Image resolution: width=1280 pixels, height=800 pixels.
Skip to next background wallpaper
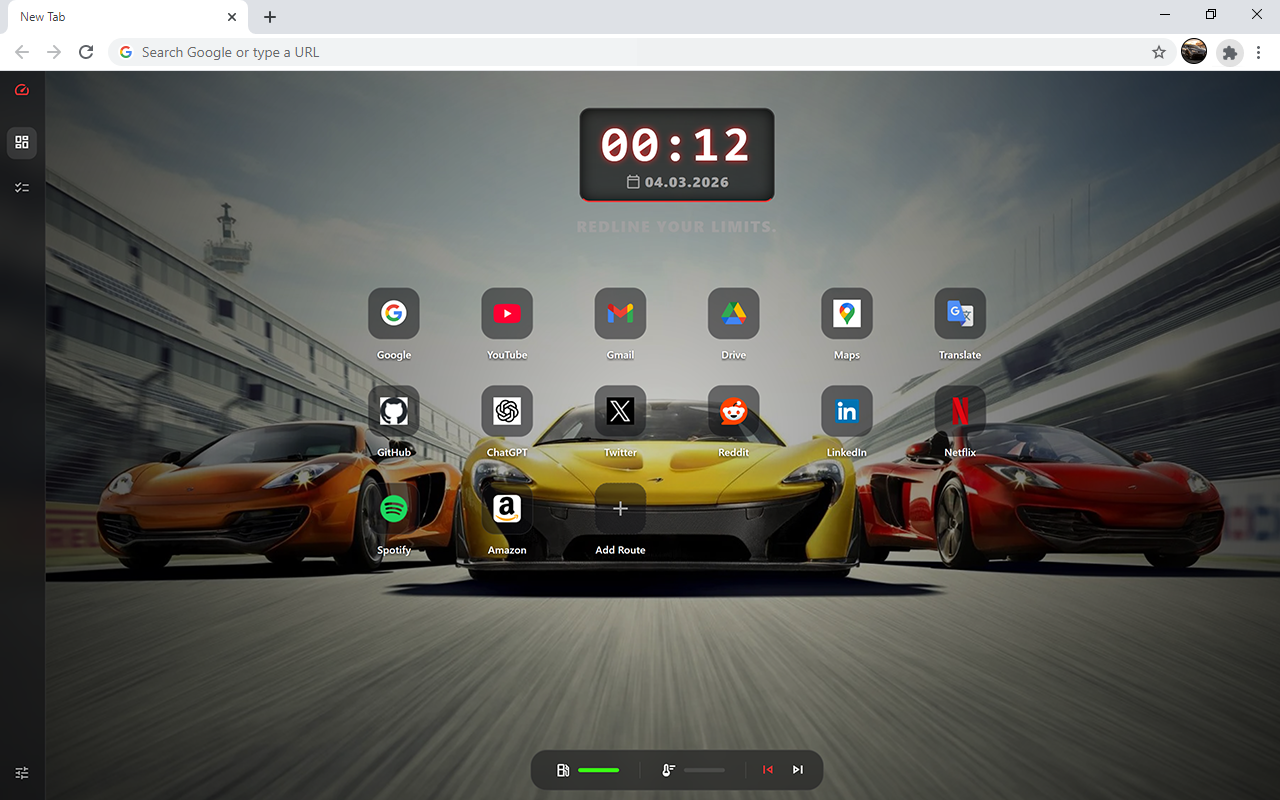tap(798, 770)
